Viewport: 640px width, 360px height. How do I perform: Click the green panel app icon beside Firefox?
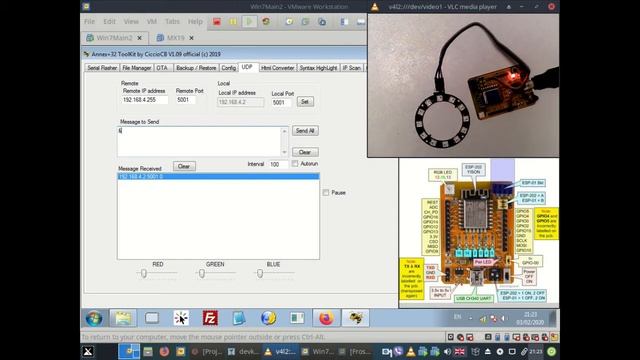[x=297, y=318]
